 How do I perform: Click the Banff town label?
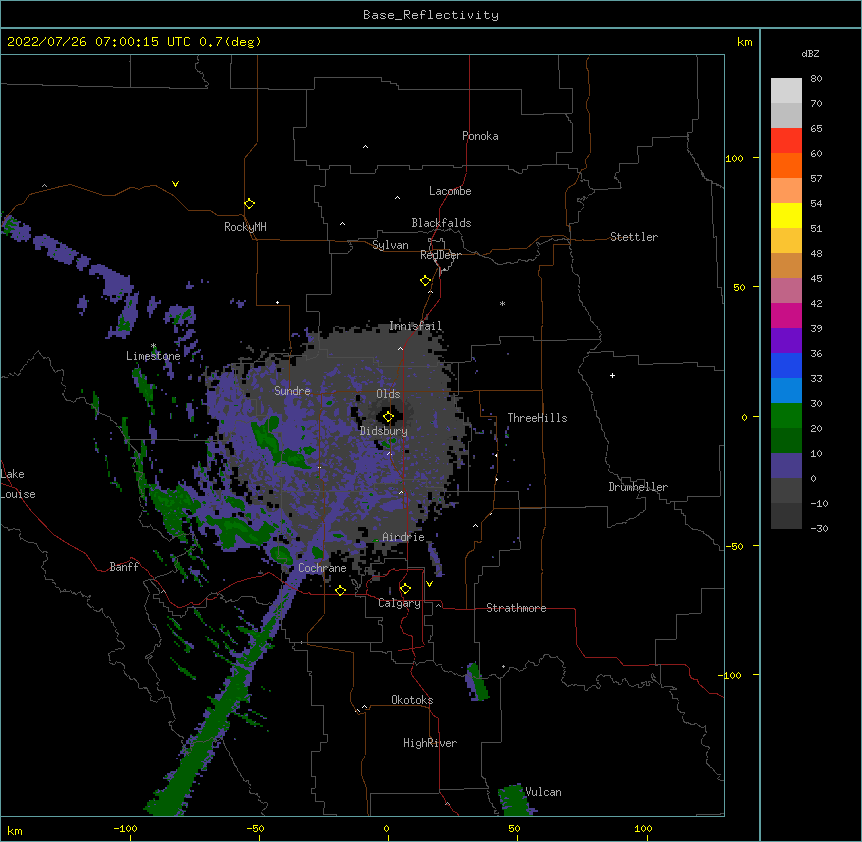[x=124, y=567]
